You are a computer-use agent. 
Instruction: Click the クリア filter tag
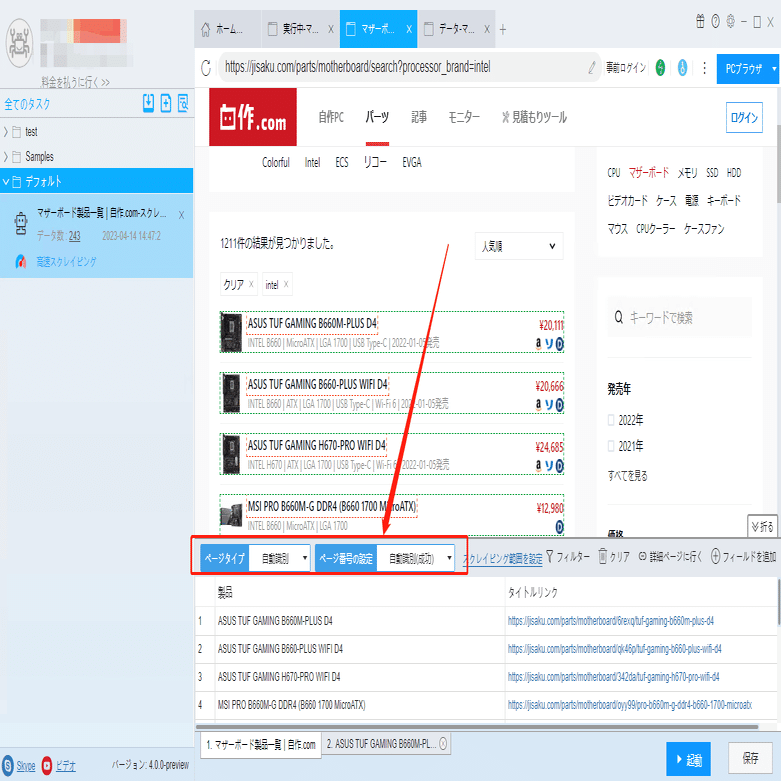(238, 284)
